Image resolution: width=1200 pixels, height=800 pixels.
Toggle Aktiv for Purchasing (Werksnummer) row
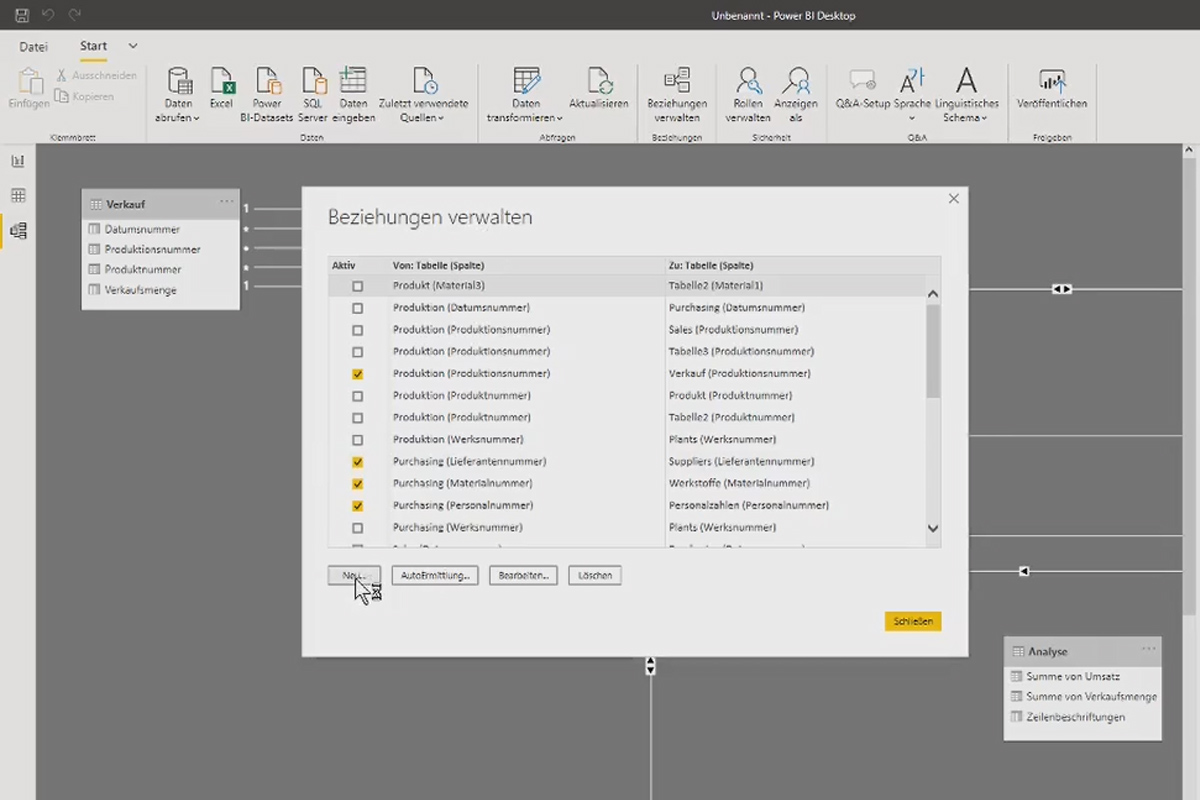click(357, 528)
